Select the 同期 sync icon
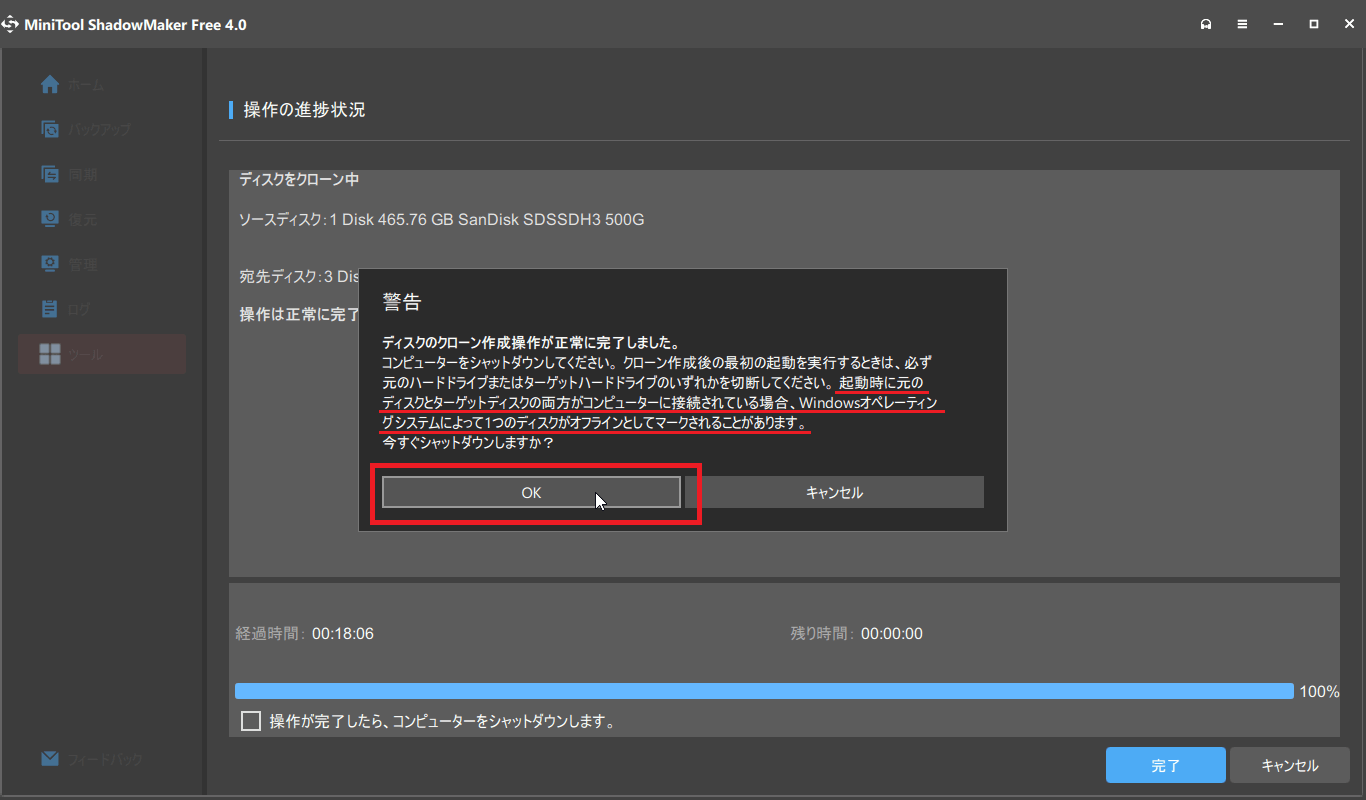This screenshot has height=800, width=1366. tap(51, 174)
